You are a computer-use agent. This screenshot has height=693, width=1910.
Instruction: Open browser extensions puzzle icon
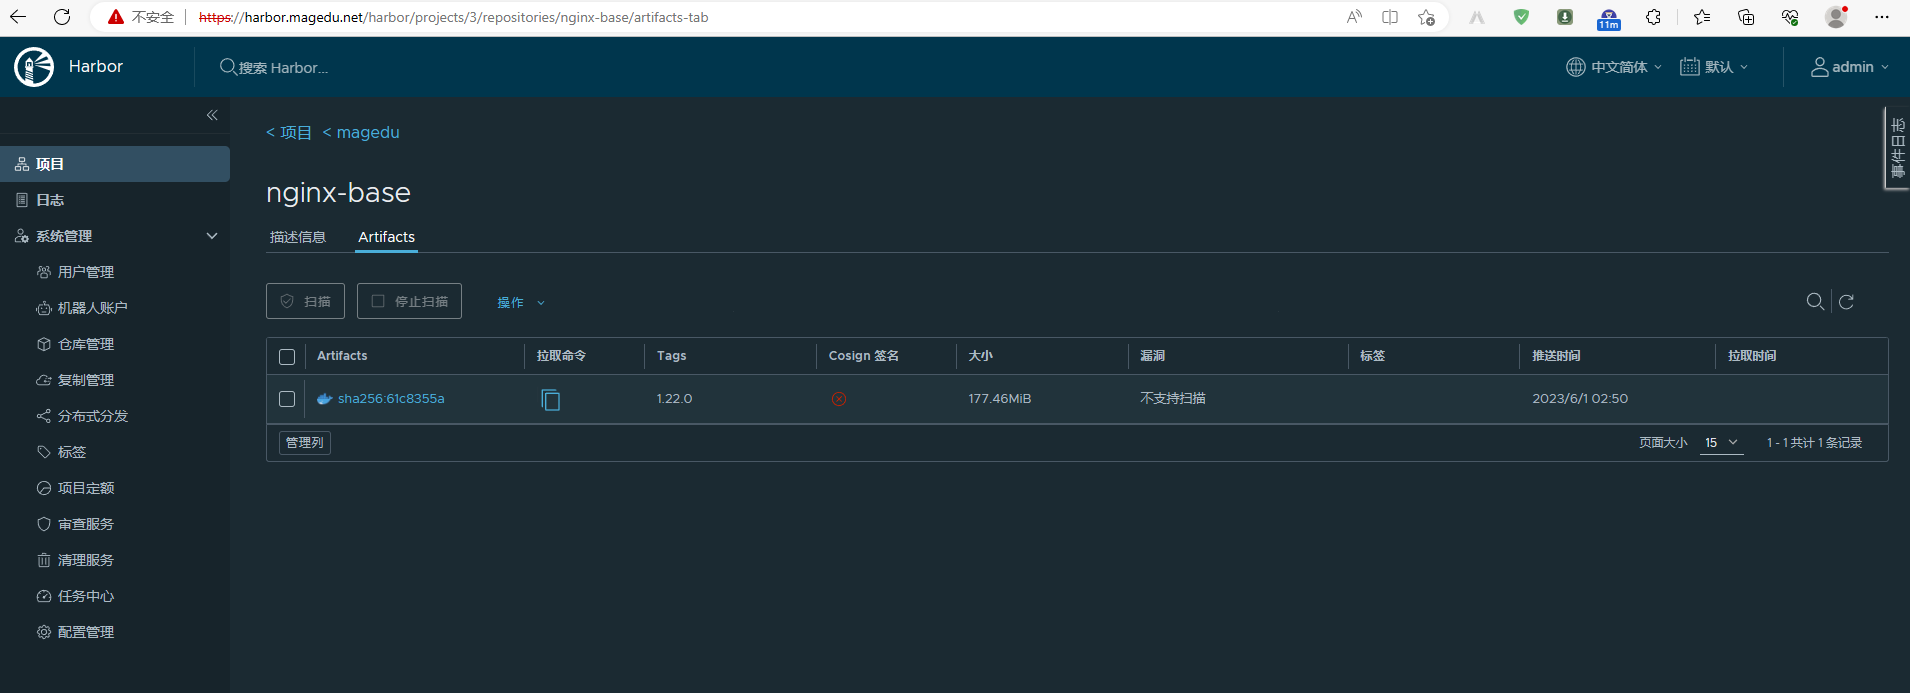coord(1653,17)
